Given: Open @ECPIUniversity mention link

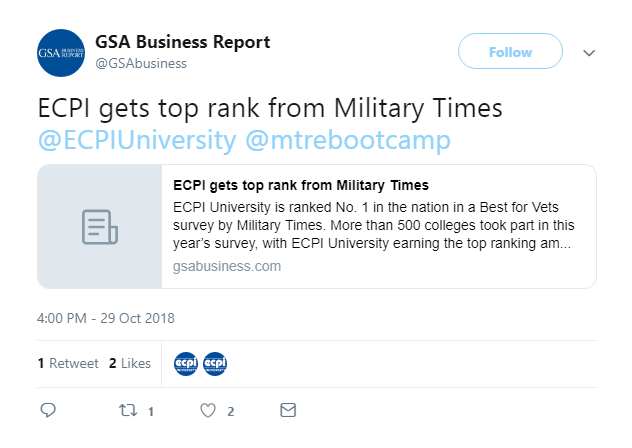Looking at the screenshot, I should coord(137,140).
